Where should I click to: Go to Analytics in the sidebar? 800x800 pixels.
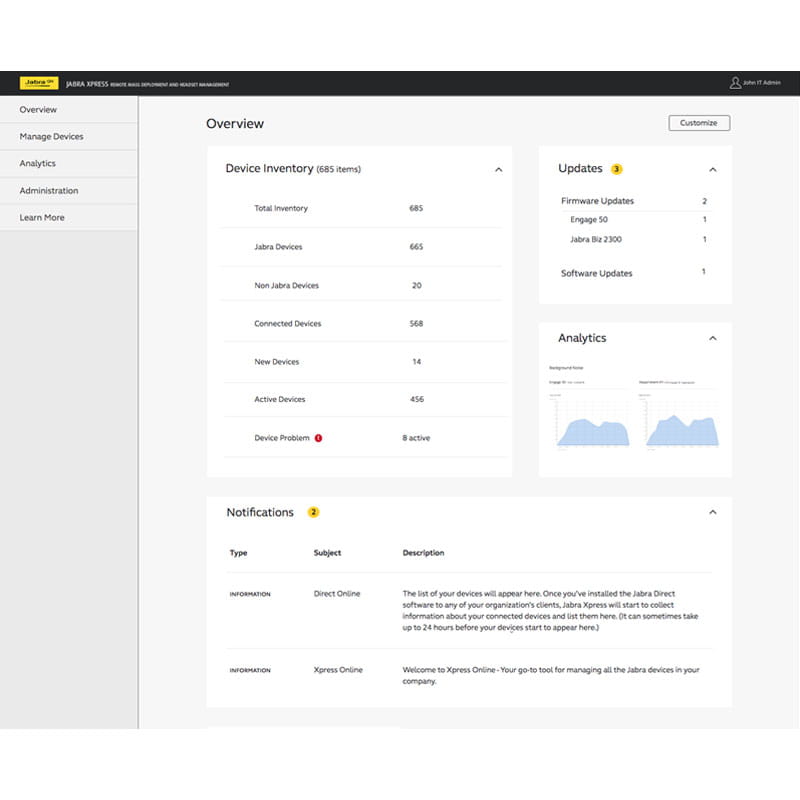pyautogui.click(x=38, y=164)
